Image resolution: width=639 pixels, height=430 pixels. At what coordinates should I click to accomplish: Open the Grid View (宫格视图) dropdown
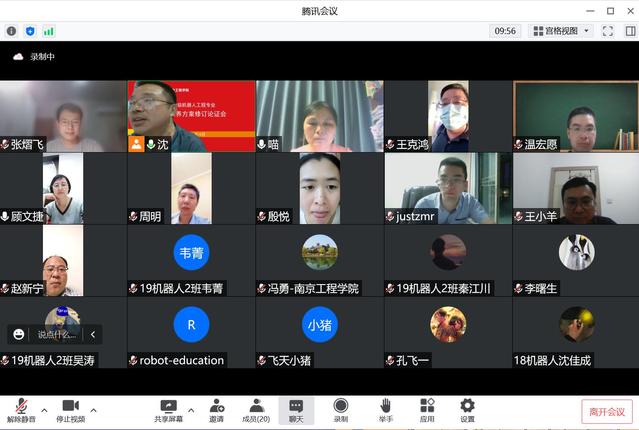pyautogui.click(x=561, y=31)
